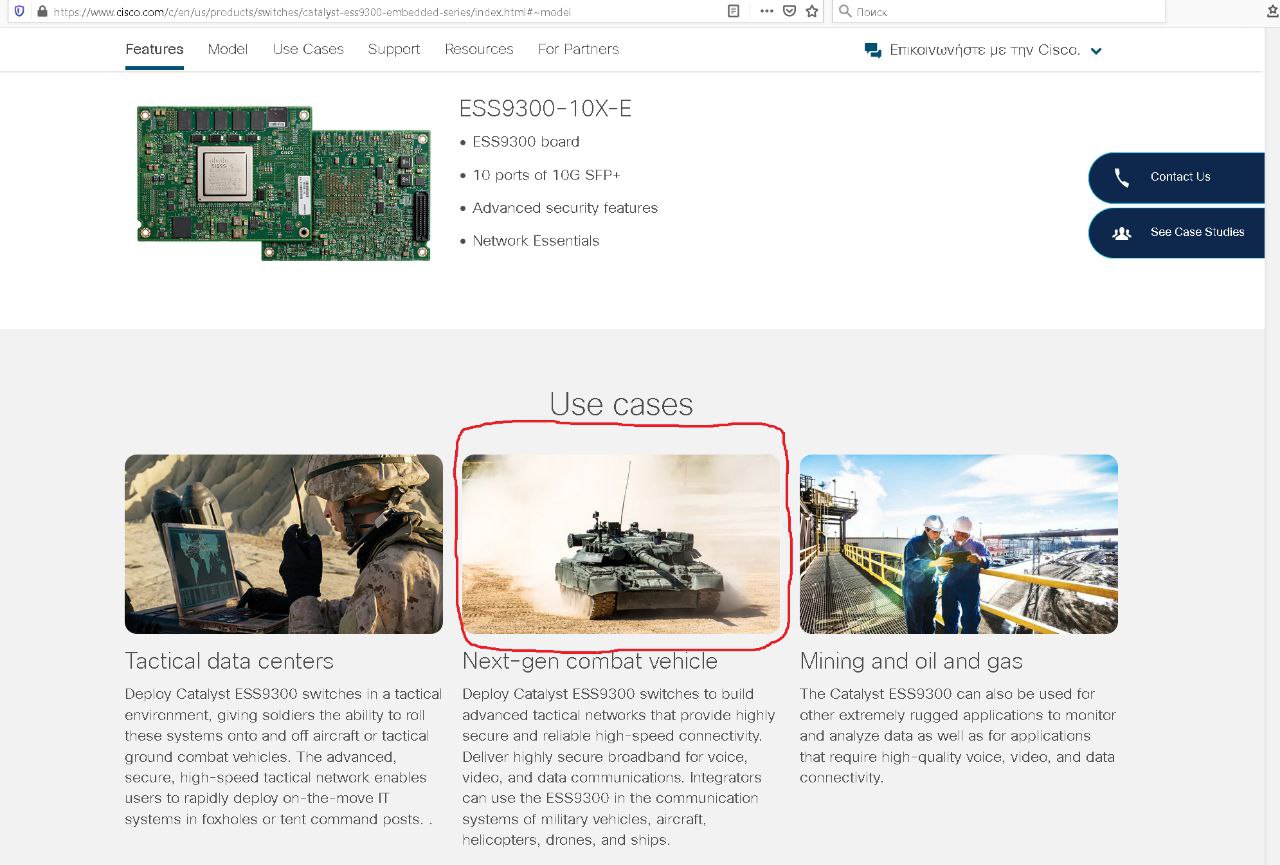This screenshot has height=865, width=1280.
Task: Click the Next-gen combat vehicle heading
Action: pyautogui.click(x=590, y=661)
